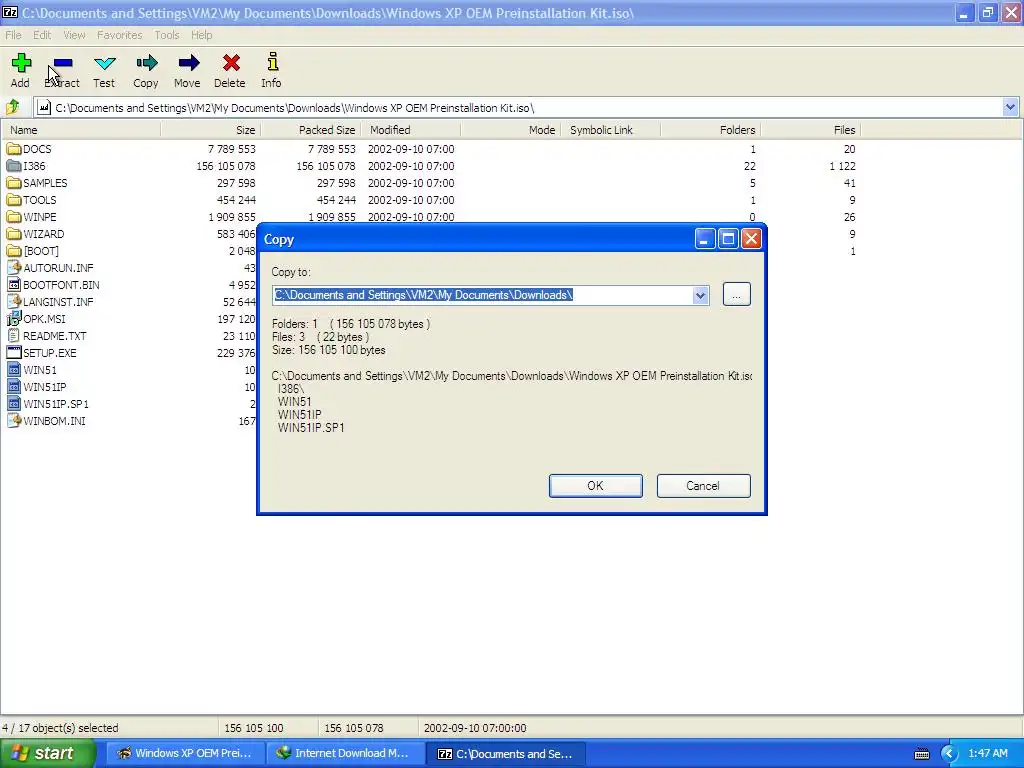This screenshot has width=1024, height=768.
Task: Close the Copy dialog window
Action: click(x=751, y=239)
